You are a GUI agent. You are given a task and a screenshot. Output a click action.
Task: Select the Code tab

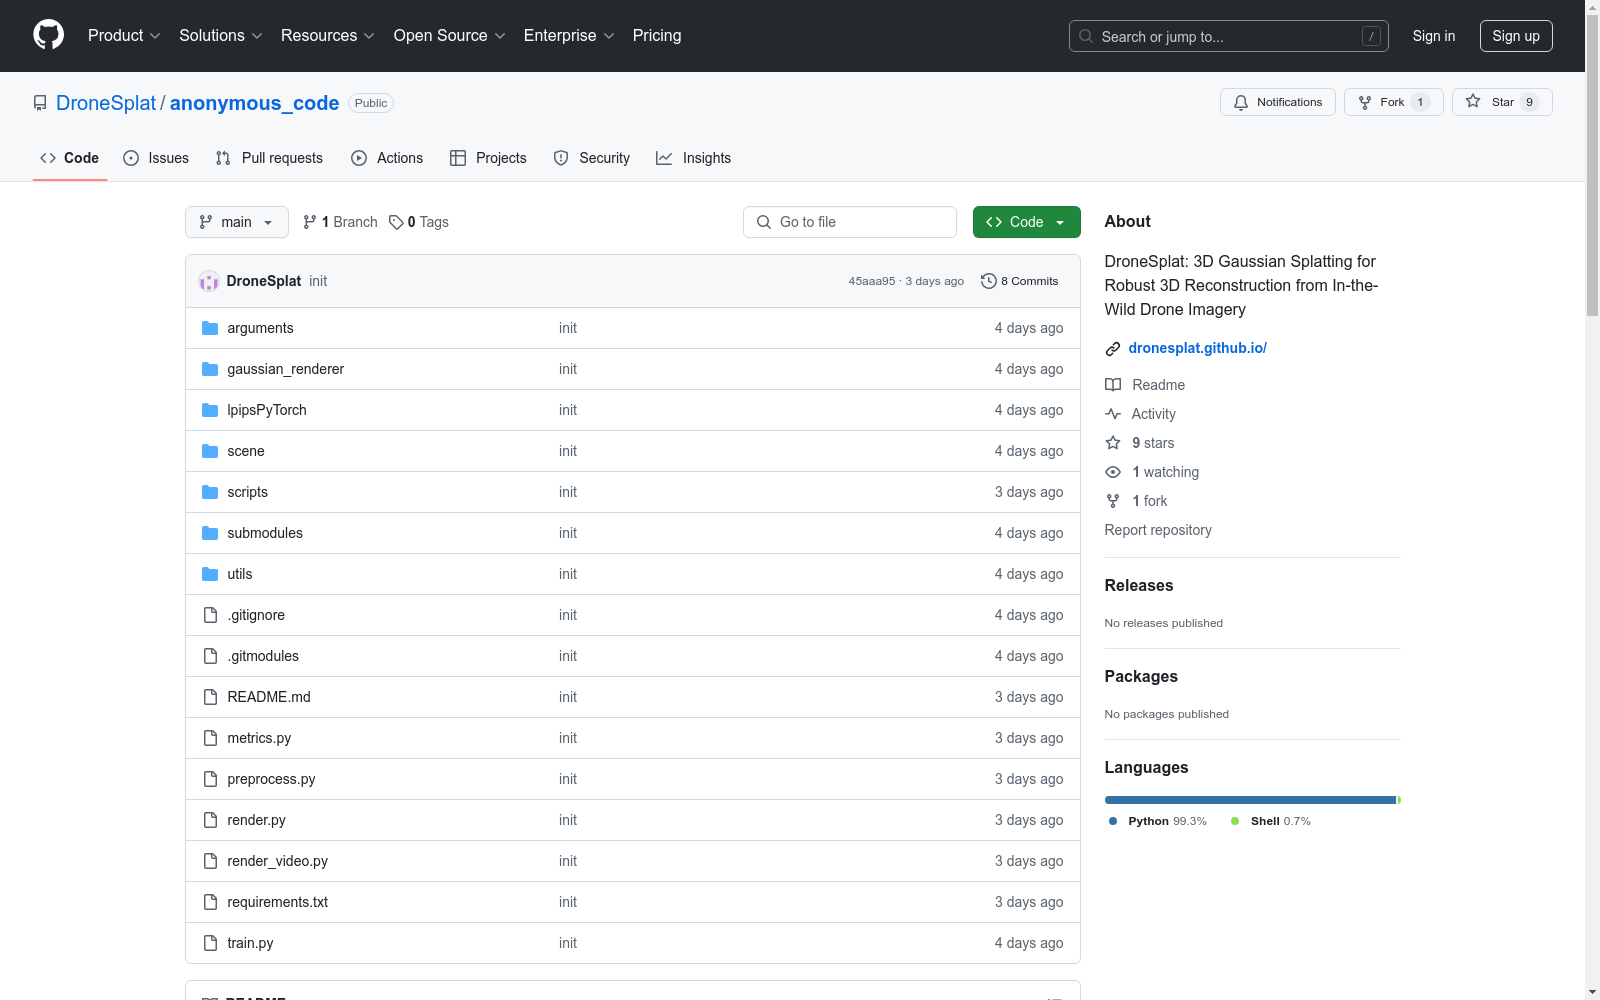[70, 158]
